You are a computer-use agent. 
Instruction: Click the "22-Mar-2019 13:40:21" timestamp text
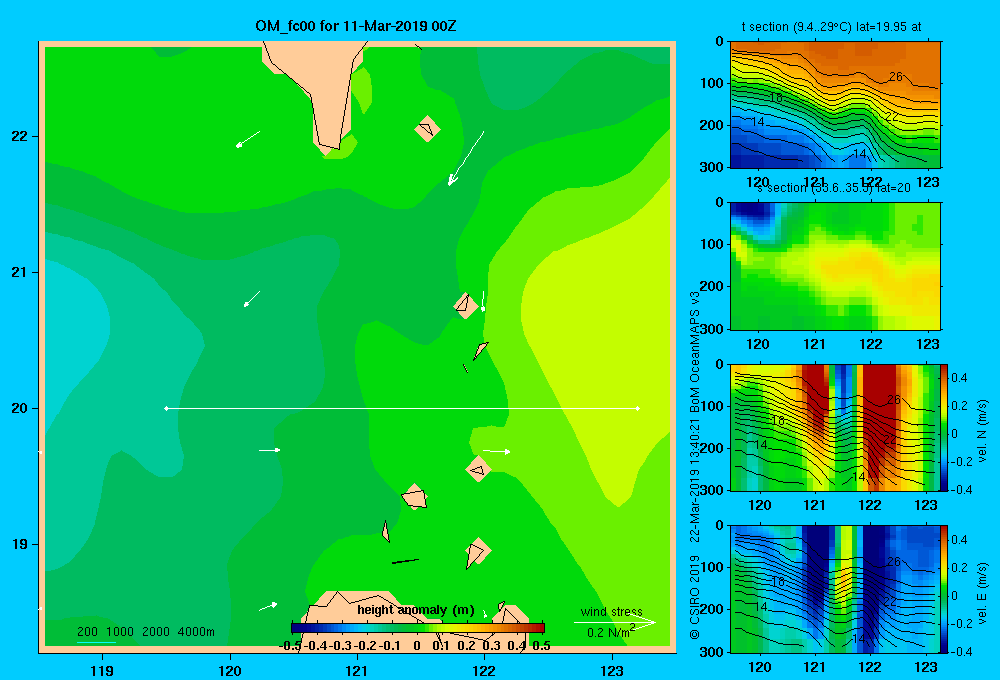pyautogui.click(x=695, y=482)
